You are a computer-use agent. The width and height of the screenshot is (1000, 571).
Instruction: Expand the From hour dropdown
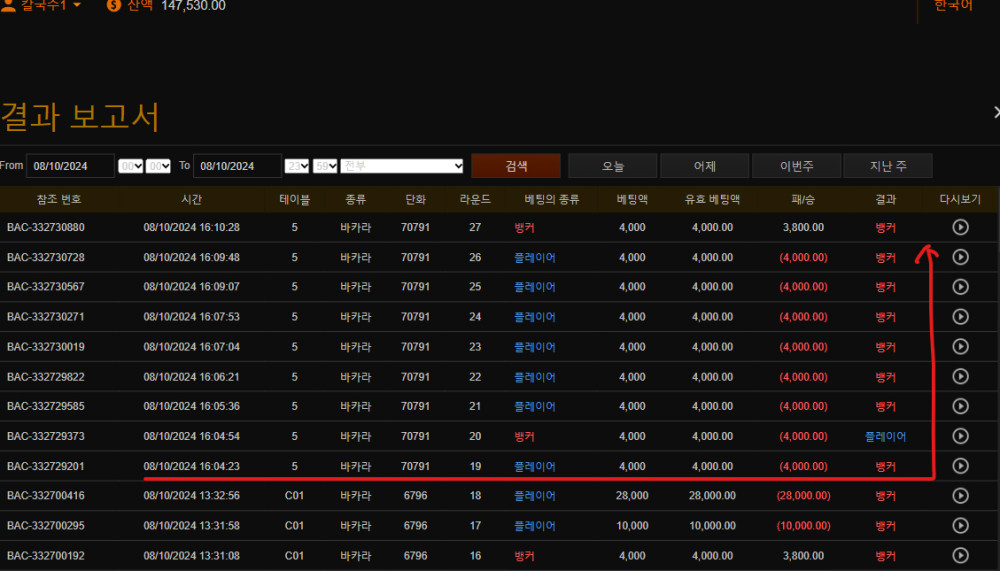[130, 166]
